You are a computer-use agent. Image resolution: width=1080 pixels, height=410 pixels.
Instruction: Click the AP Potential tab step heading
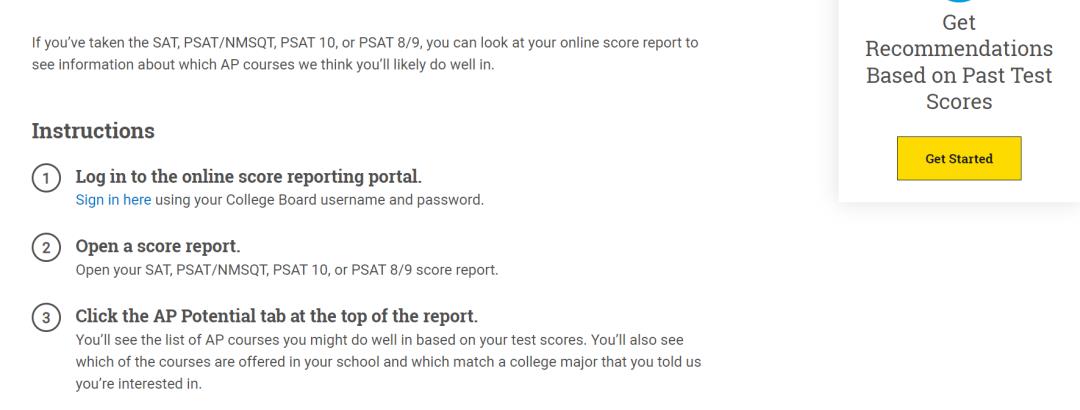tap(277, 316)
